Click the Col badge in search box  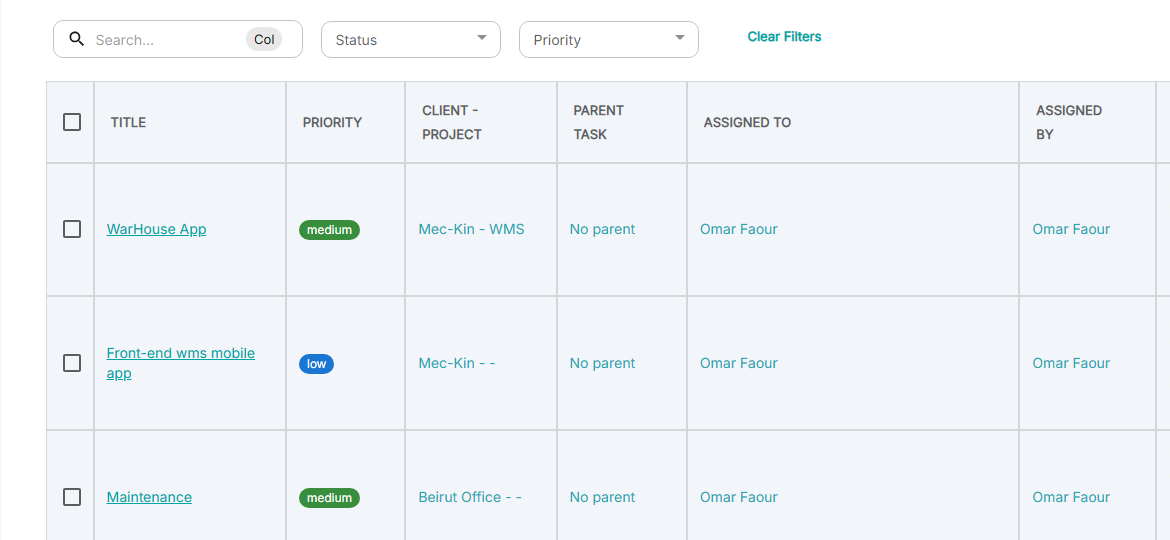click(x=264, y=40)
